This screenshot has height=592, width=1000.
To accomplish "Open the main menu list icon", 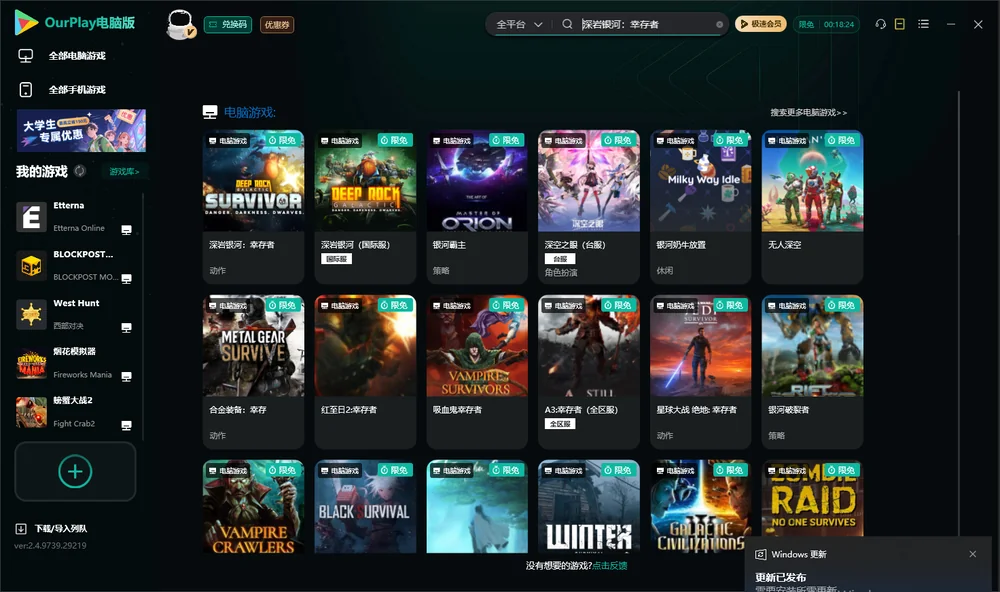I will click(x=923, y=24).
